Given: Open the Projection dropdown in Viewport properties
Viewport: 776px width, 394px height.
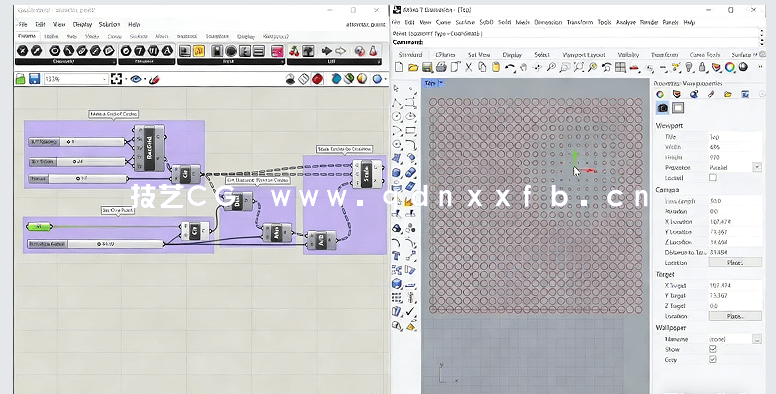Looking at the screenshot, I should [757, 167].
